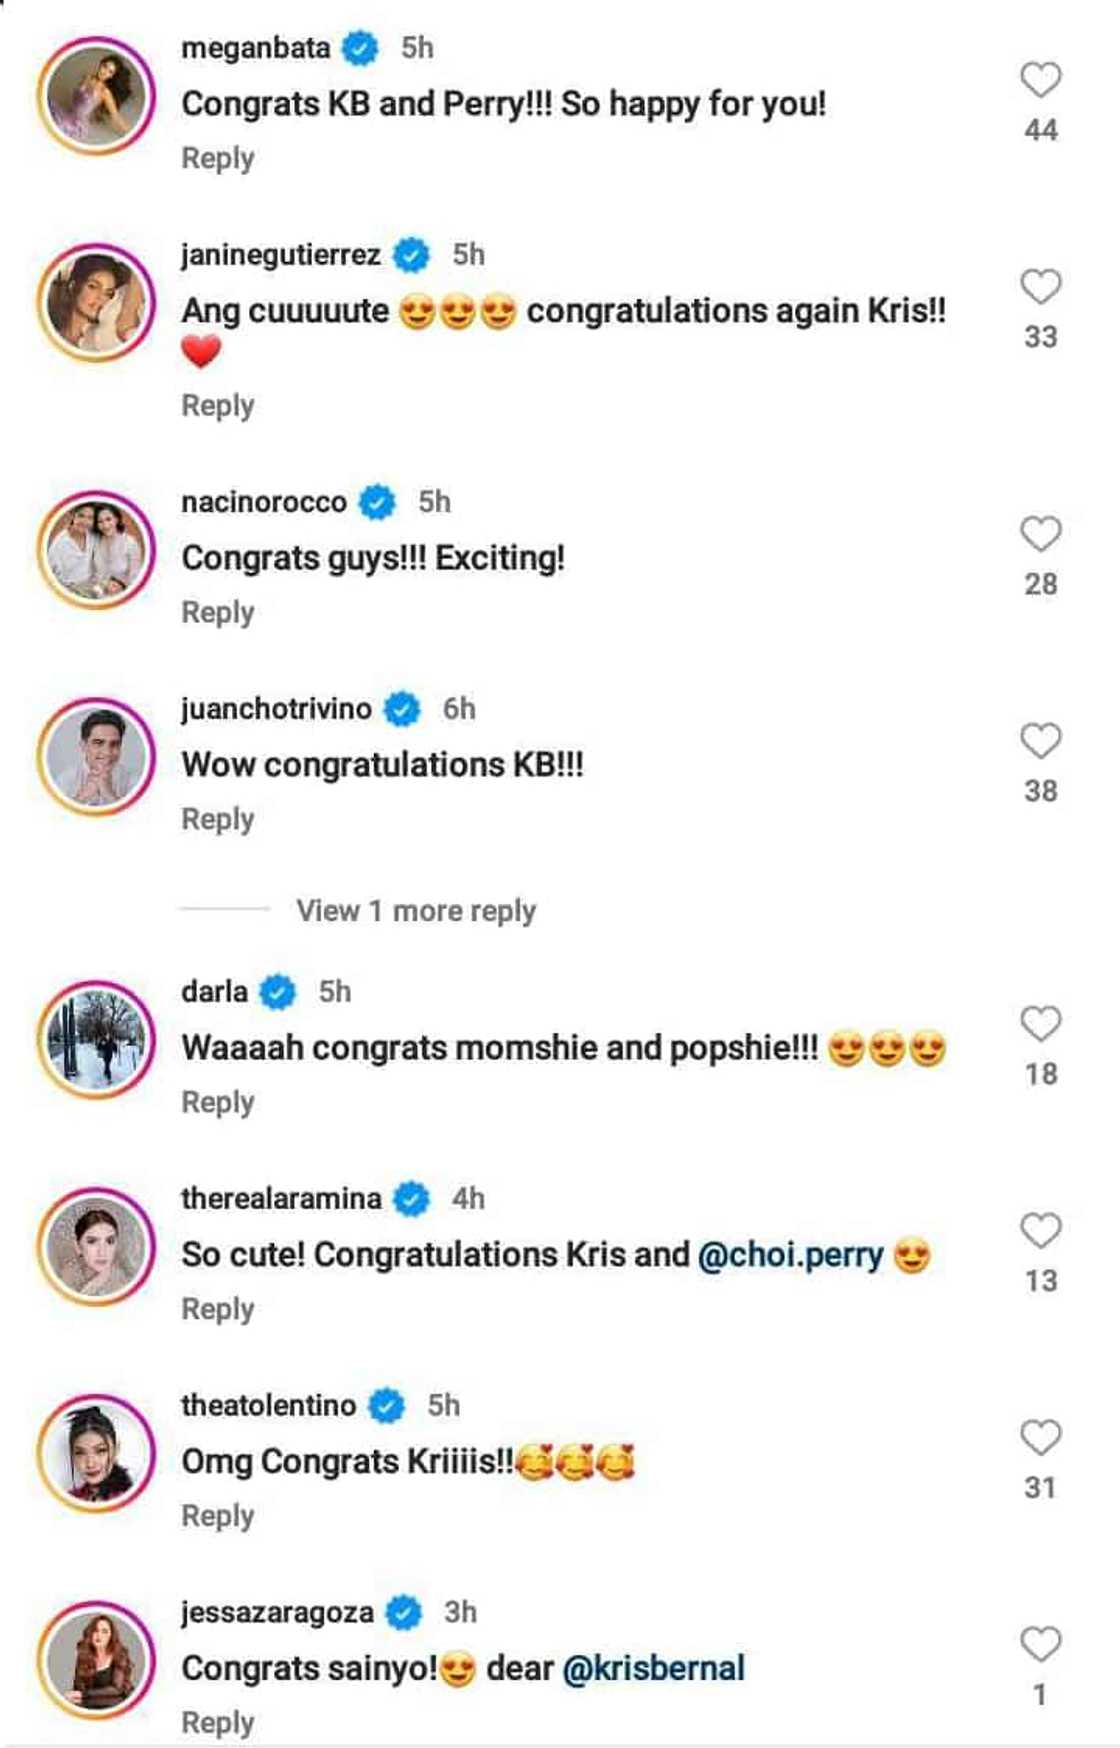Open darla's snowy profile picture
1120x1748 pixels.
96,1040
